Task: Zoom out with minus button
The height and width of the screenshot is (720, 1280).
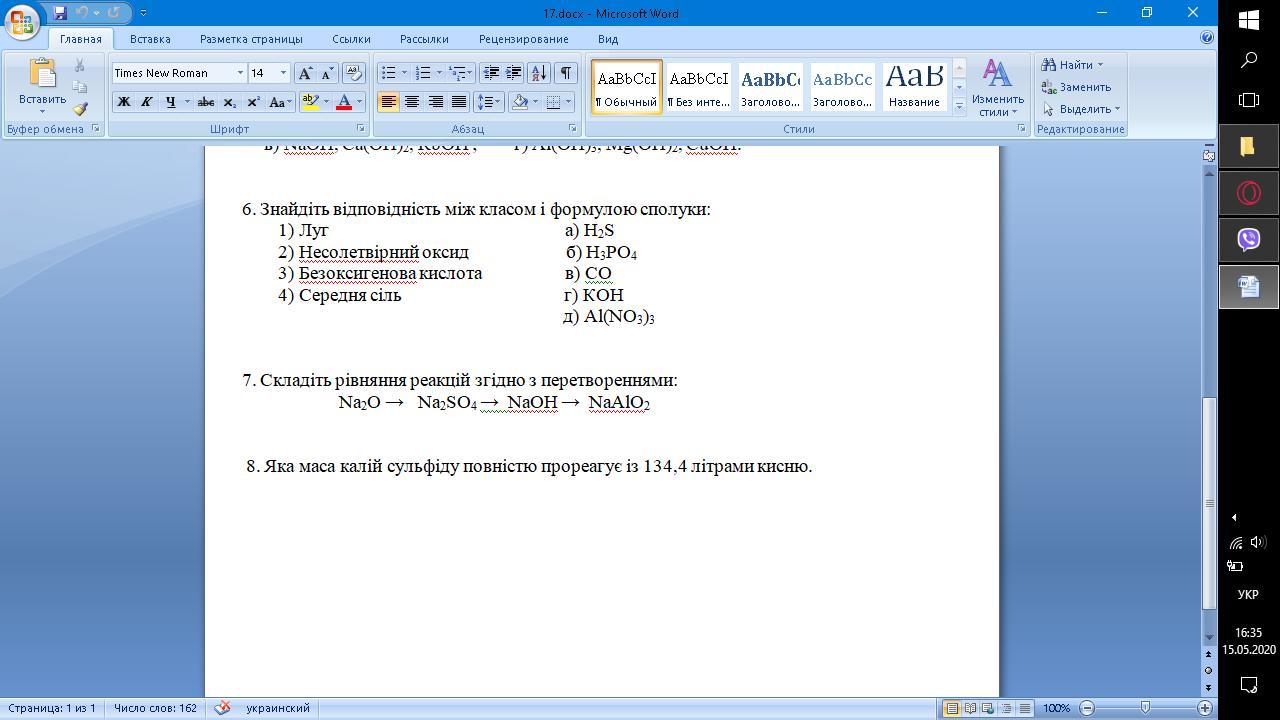Action: (x=1087, y=708)
